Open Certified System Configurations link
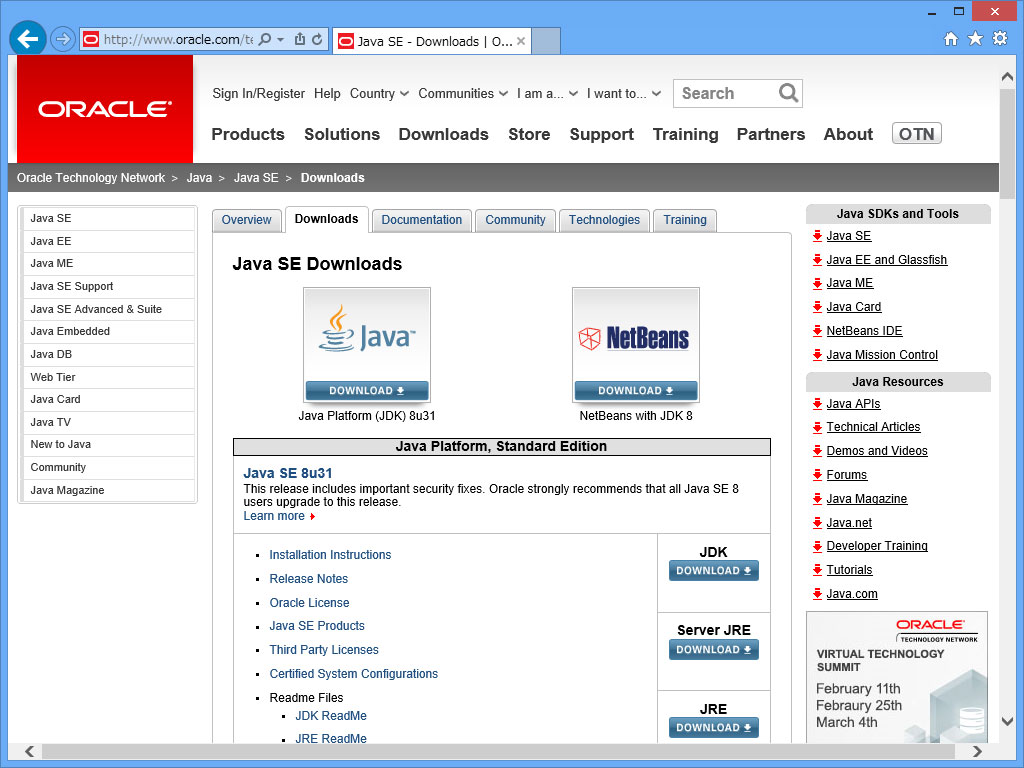 pyautogui.click(x=354, y=673)
